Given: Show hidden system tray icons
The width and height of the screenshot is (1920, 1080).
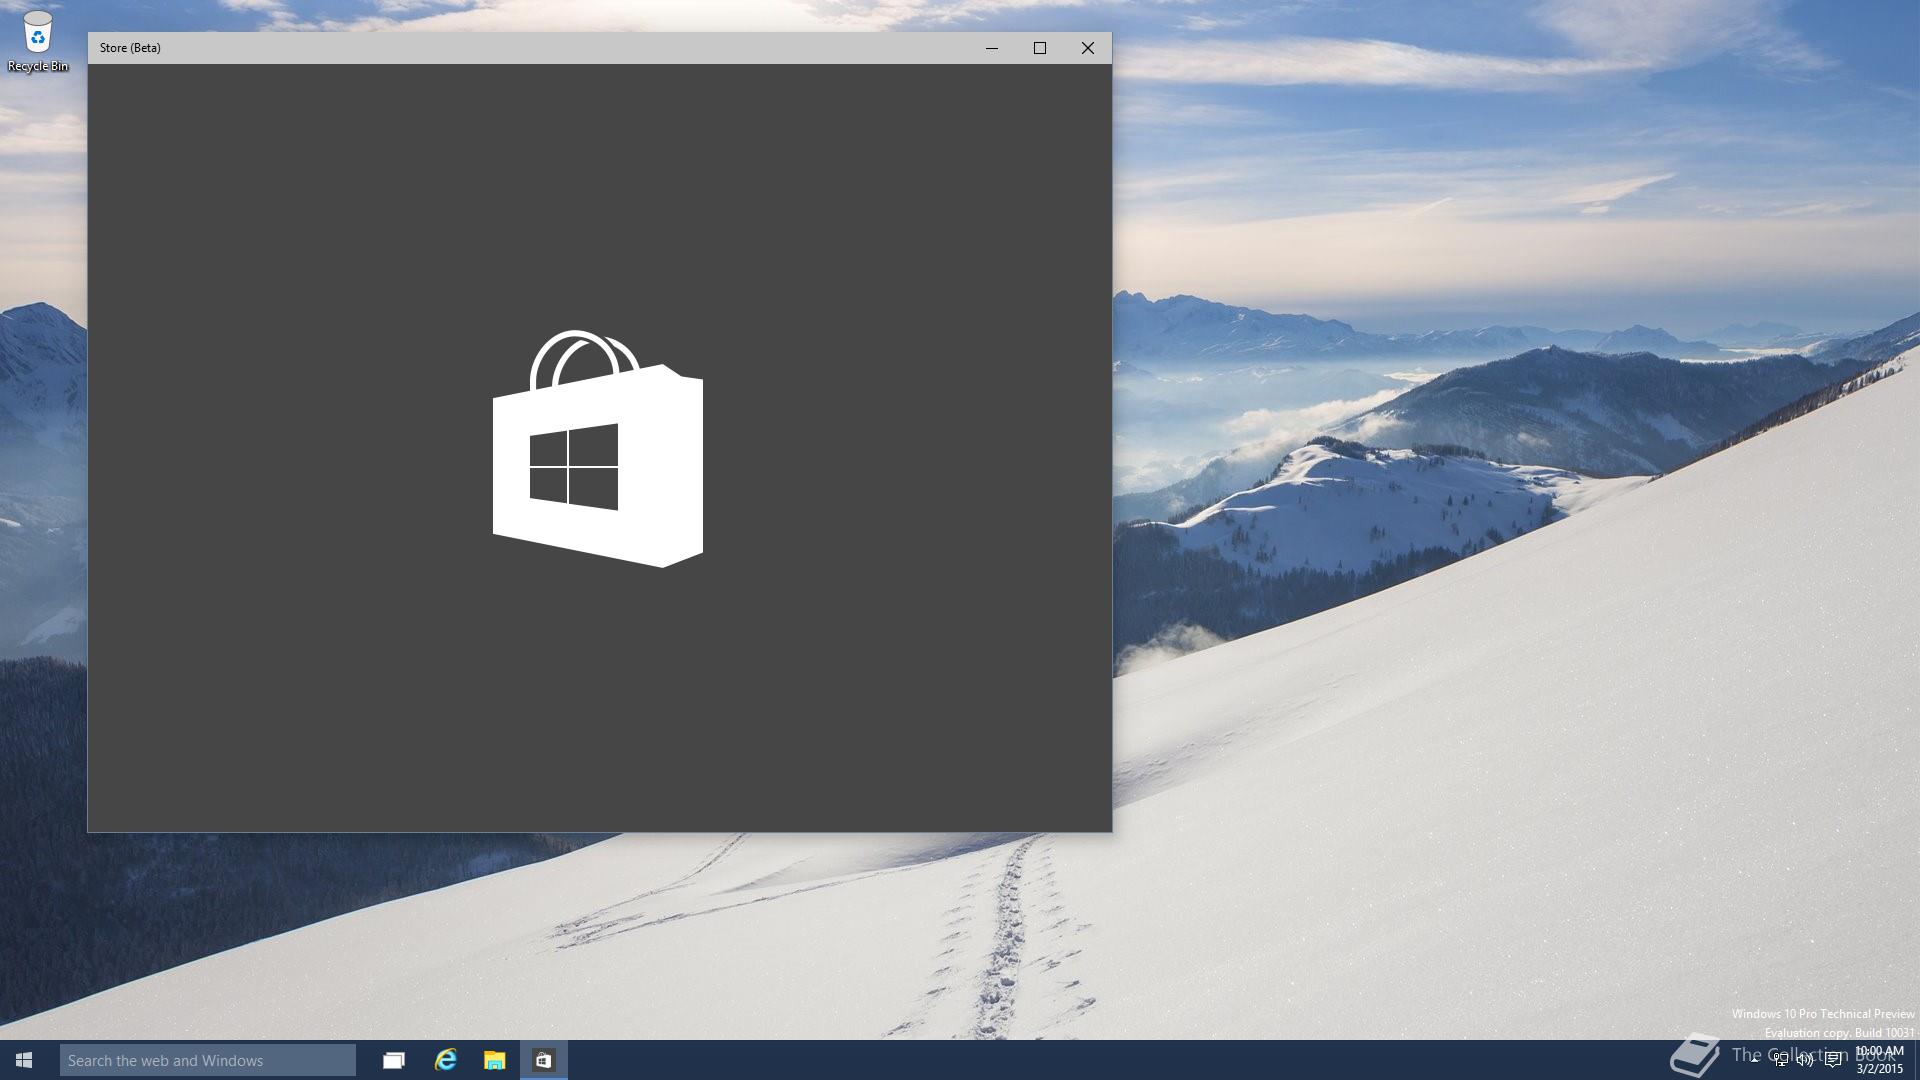Looking at the screenshot, I should [x=1754, y=1060].
